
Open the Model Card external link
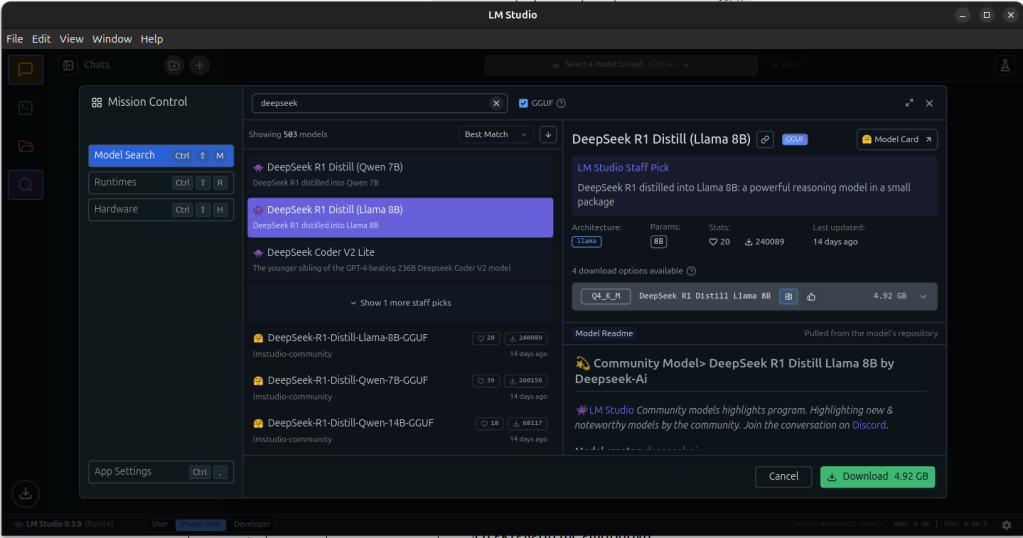[x=897, y=139]
